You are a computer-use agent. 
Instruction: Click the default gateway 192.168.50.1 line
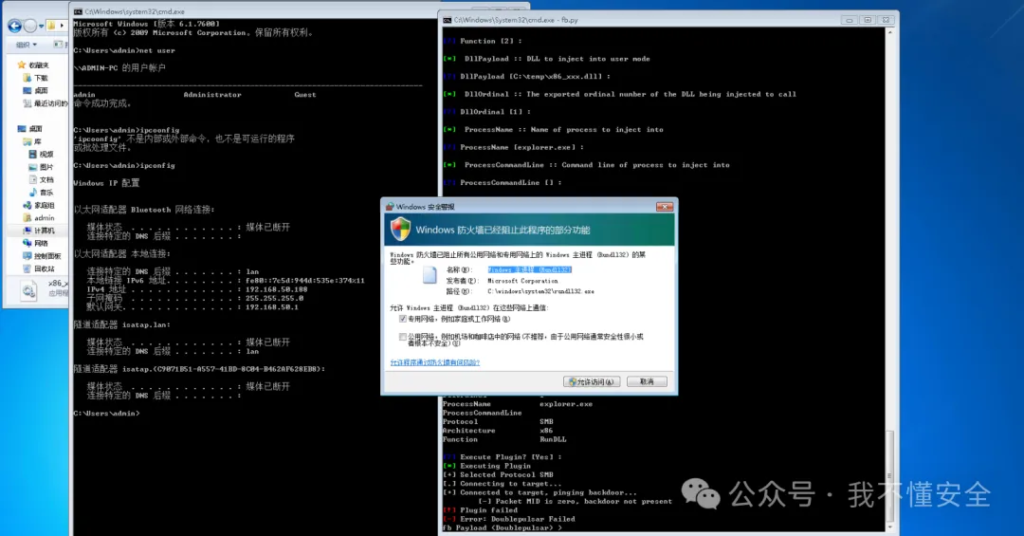(192, 307)
